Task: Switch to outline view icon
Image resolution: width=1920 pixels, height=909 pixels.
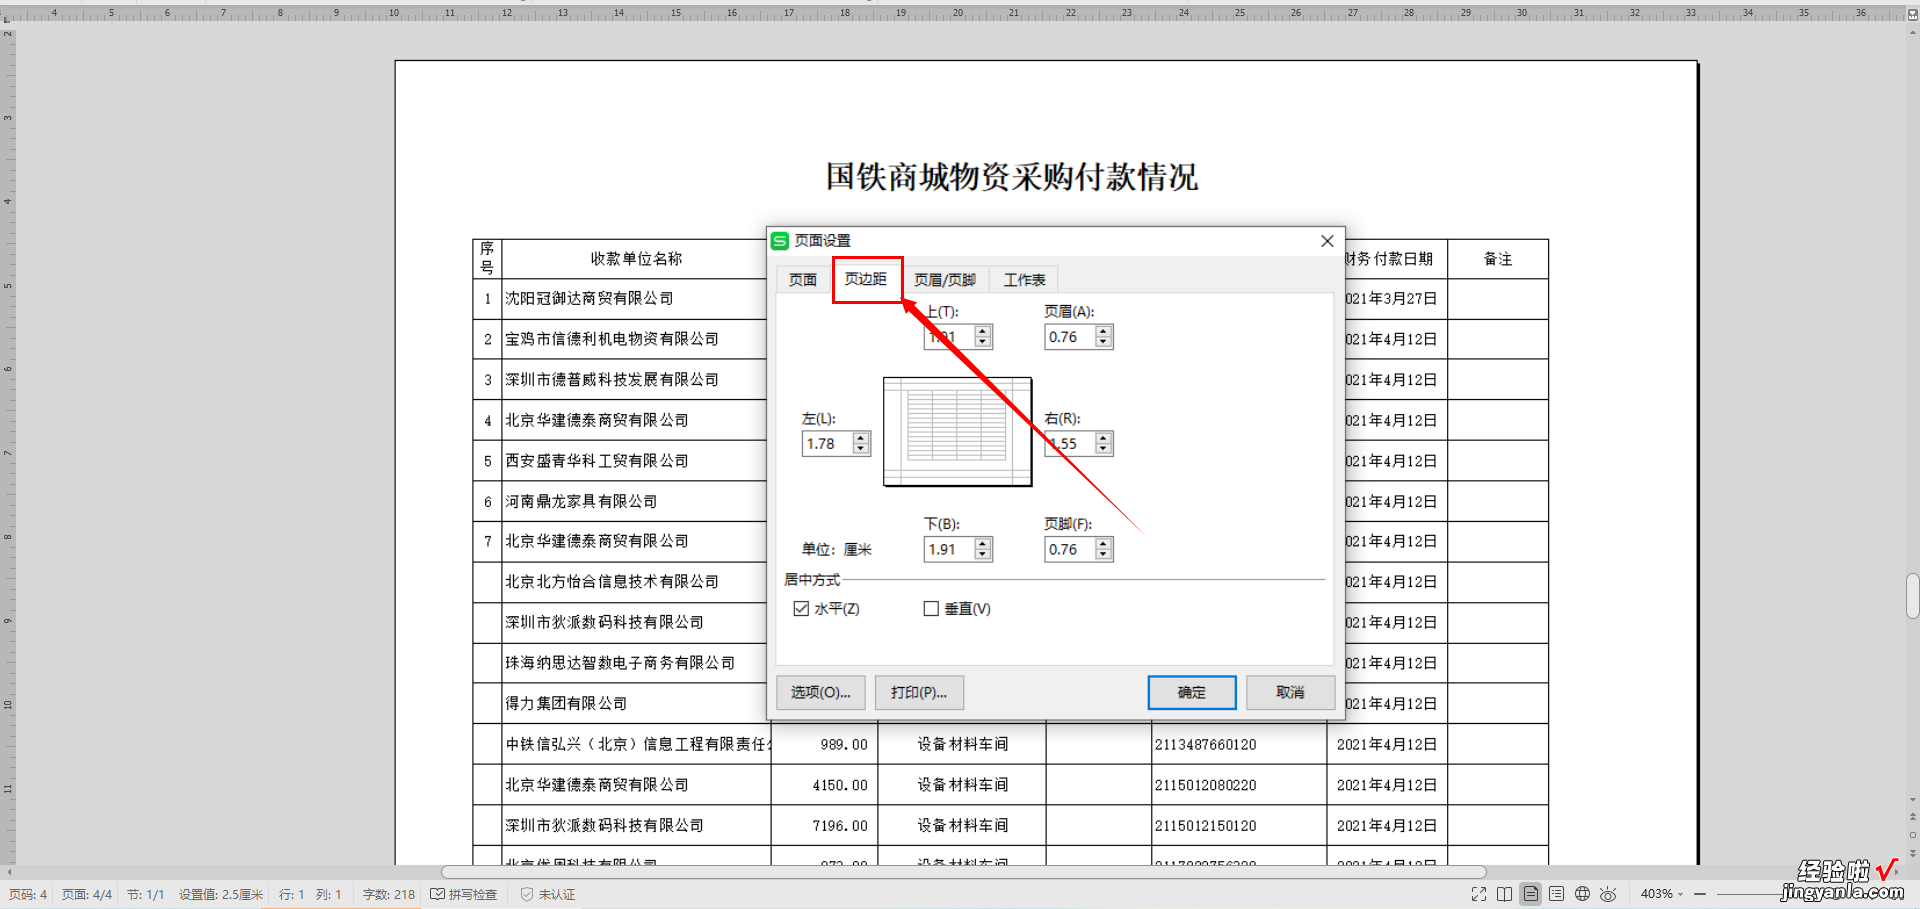Action: [x=1557, y=894]
